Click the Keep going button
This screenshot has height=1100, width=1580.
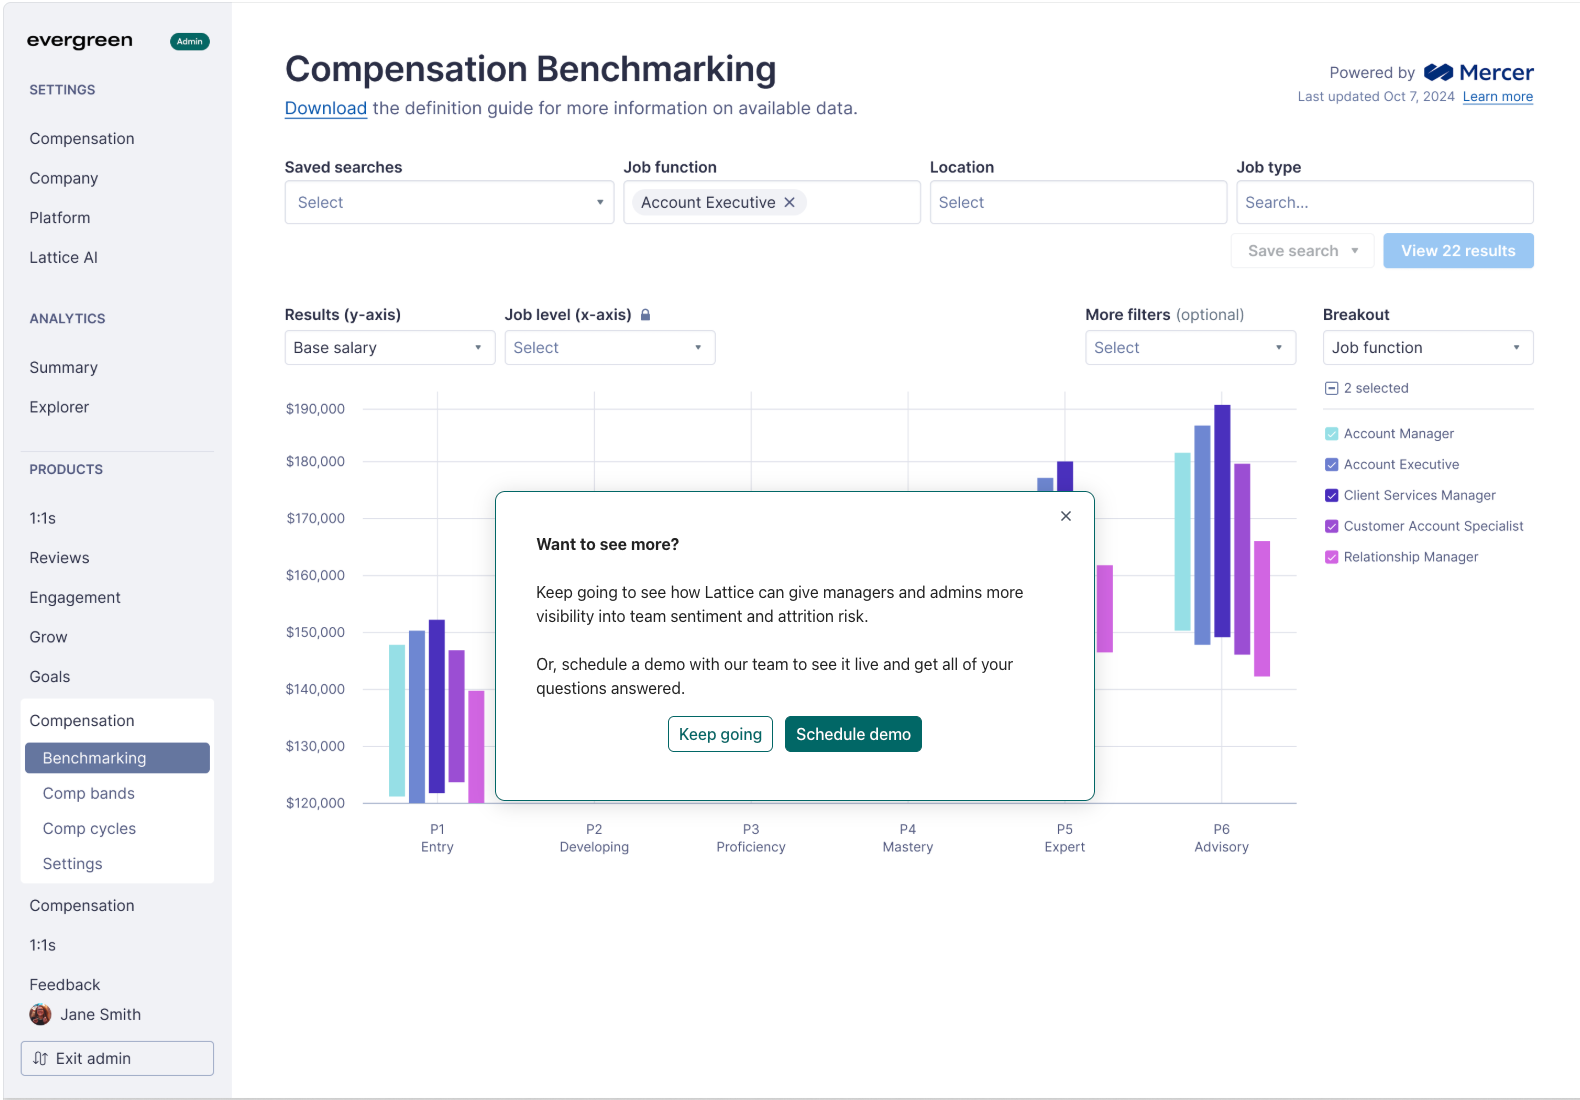(720, 734)
